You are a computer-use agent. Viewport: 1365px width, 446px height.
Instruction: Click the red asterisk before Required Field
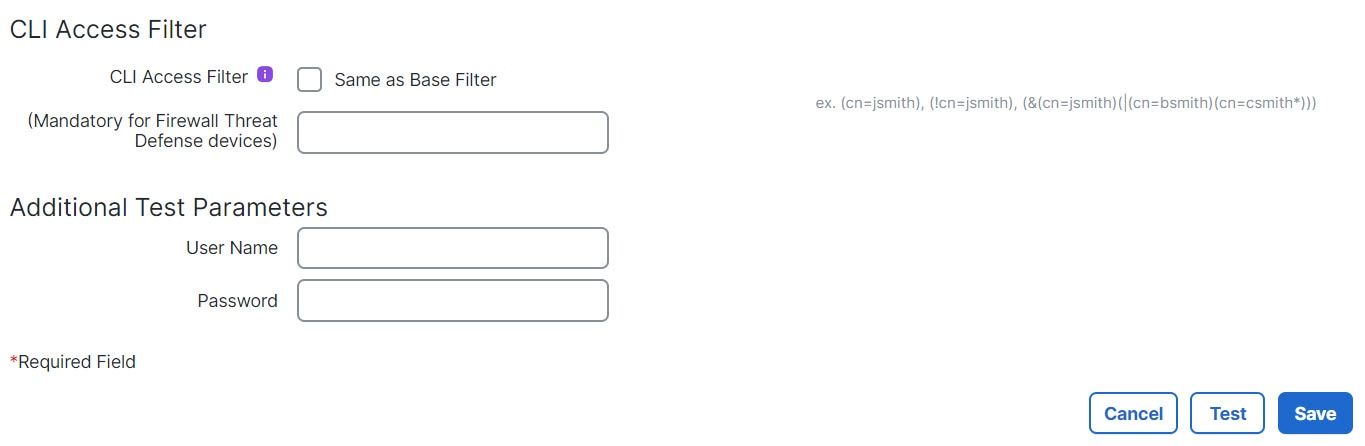tap(13, 359)
